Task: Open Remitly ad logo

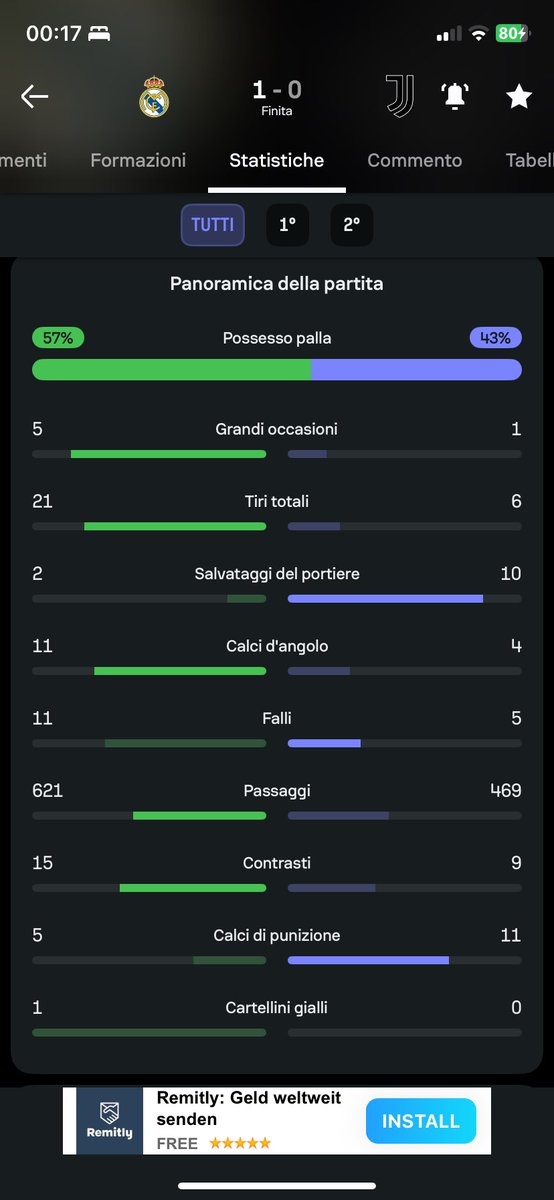Action: click(109, 1121)
